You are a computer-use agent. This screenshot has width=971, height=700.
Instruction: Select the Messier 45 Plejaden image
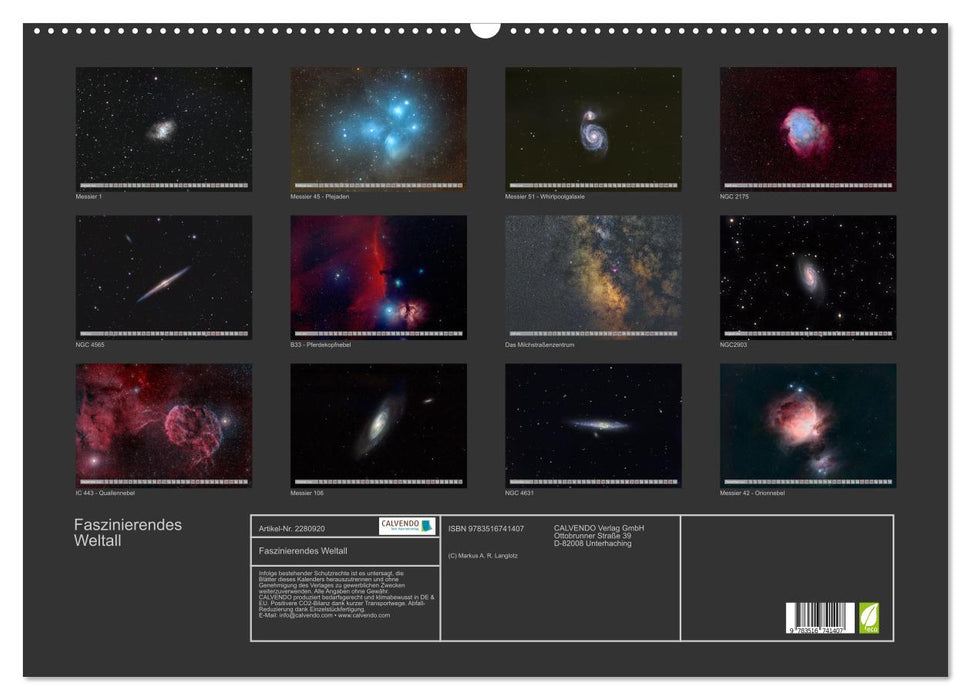pyautogui.click(x=378, y=129)
